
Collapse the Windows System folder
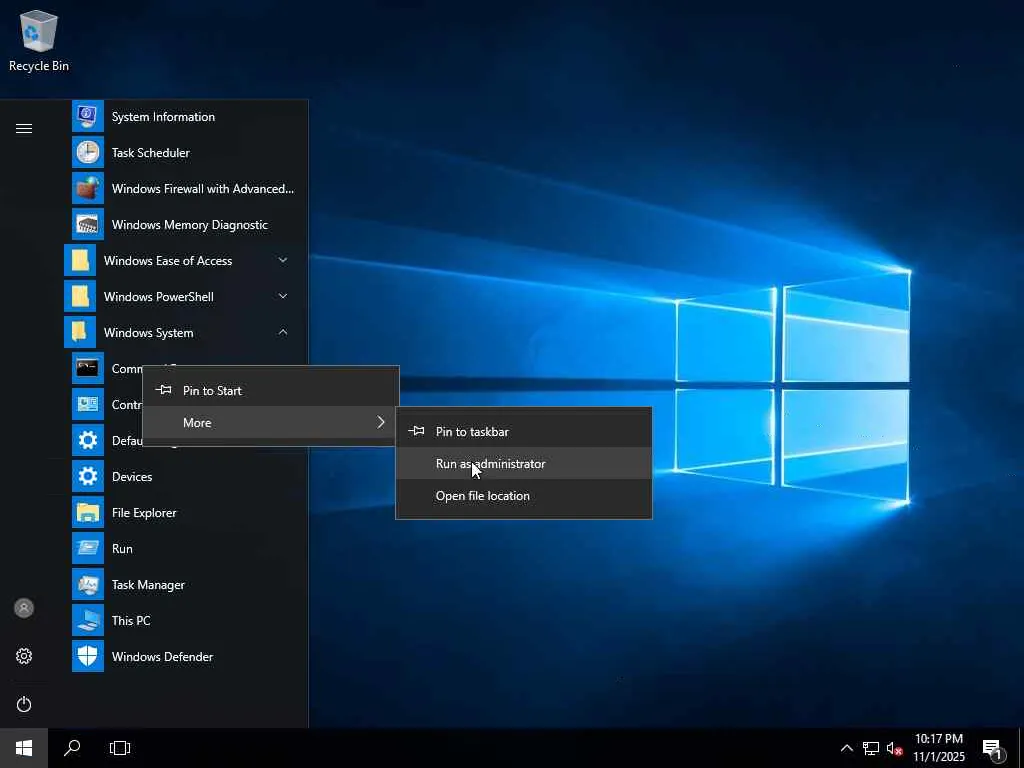[283, 333]
